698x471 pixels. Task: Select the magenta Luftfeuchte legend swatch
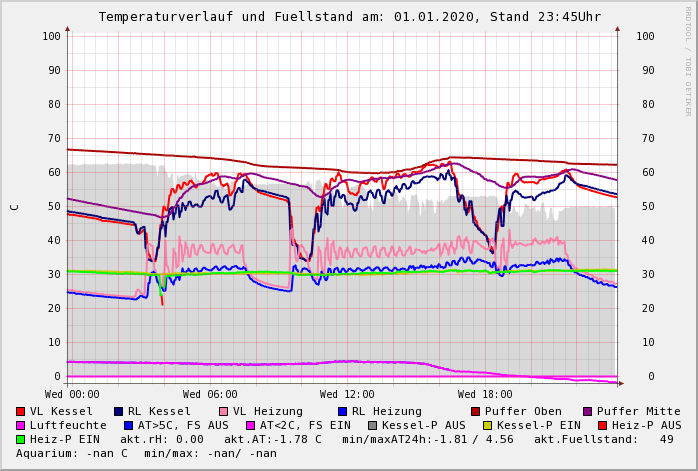pyautogui.click(x=21, y=425)
